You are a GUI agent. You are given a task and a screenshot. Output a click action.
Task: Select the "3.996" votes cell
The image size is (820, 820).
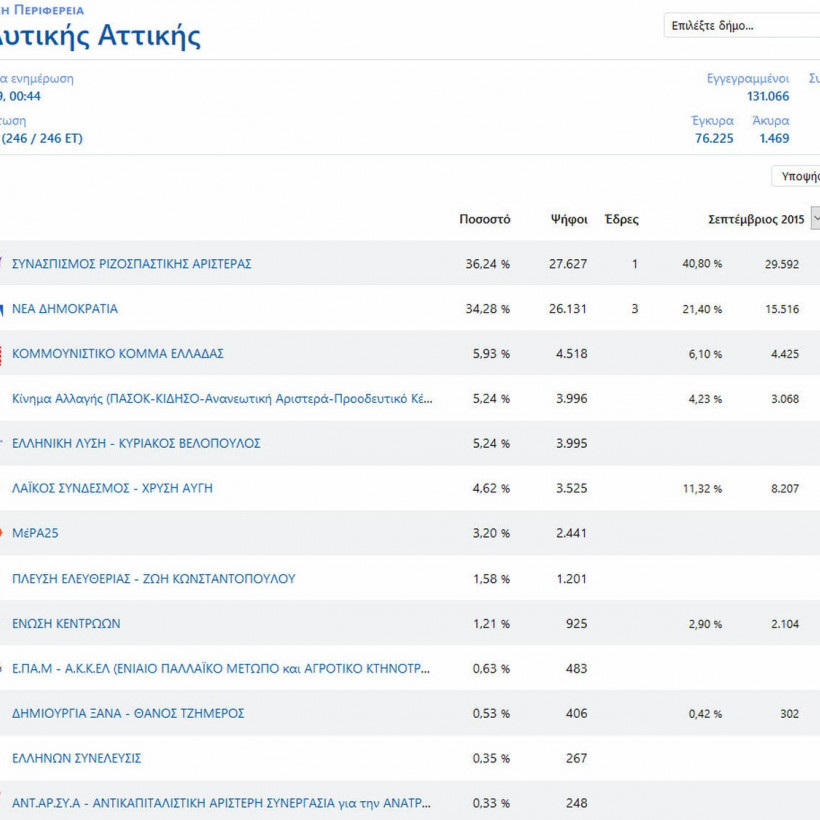click(x=571, y=398)
